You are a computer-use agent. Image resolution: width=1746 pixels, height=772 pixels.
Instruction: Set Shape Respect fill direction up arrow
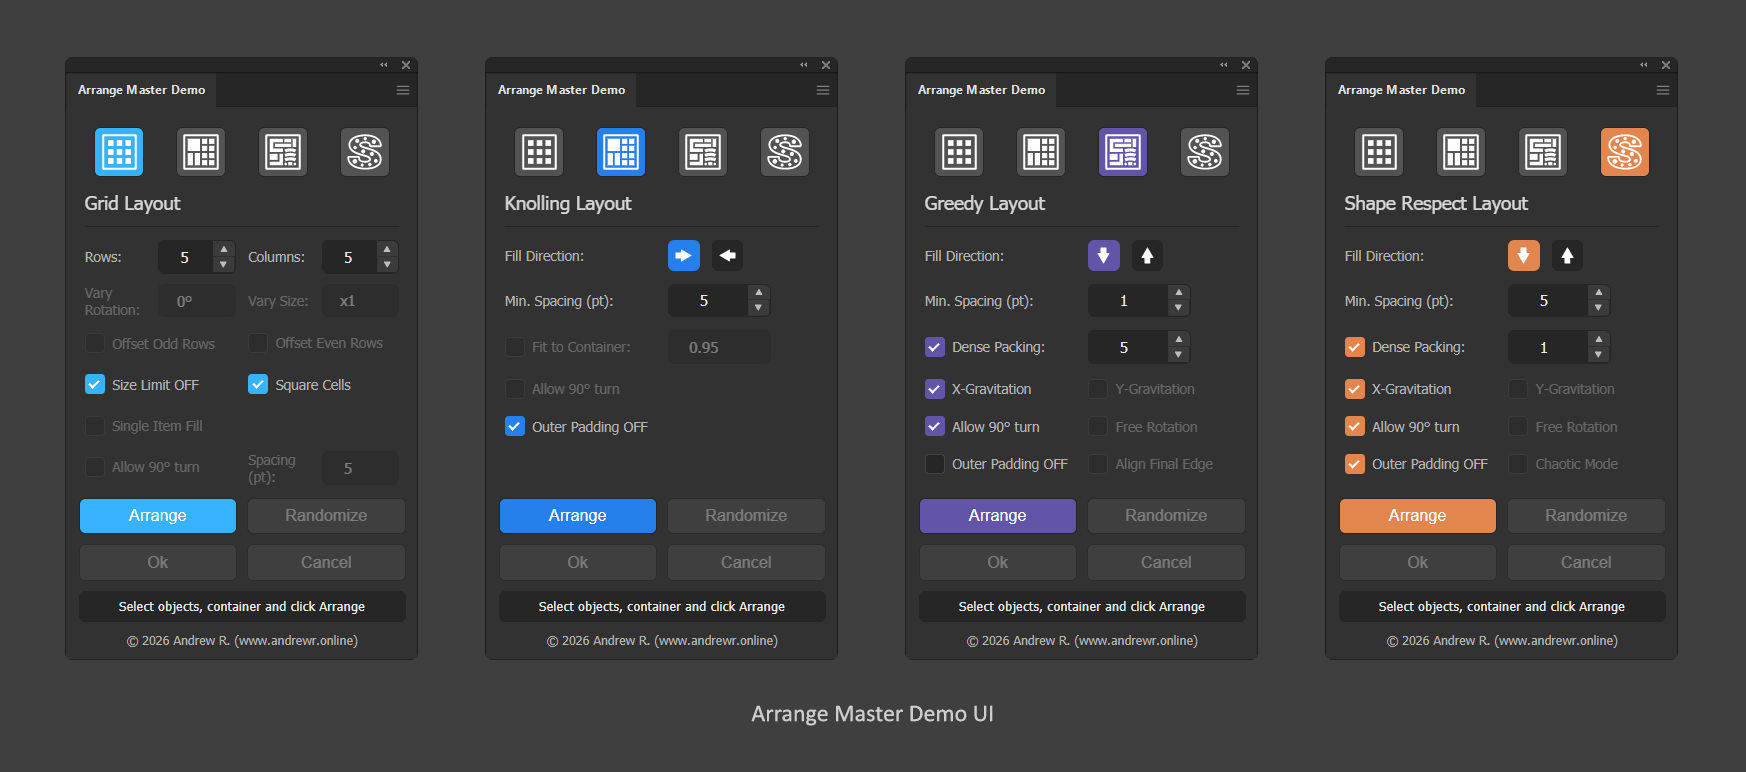1568,256
